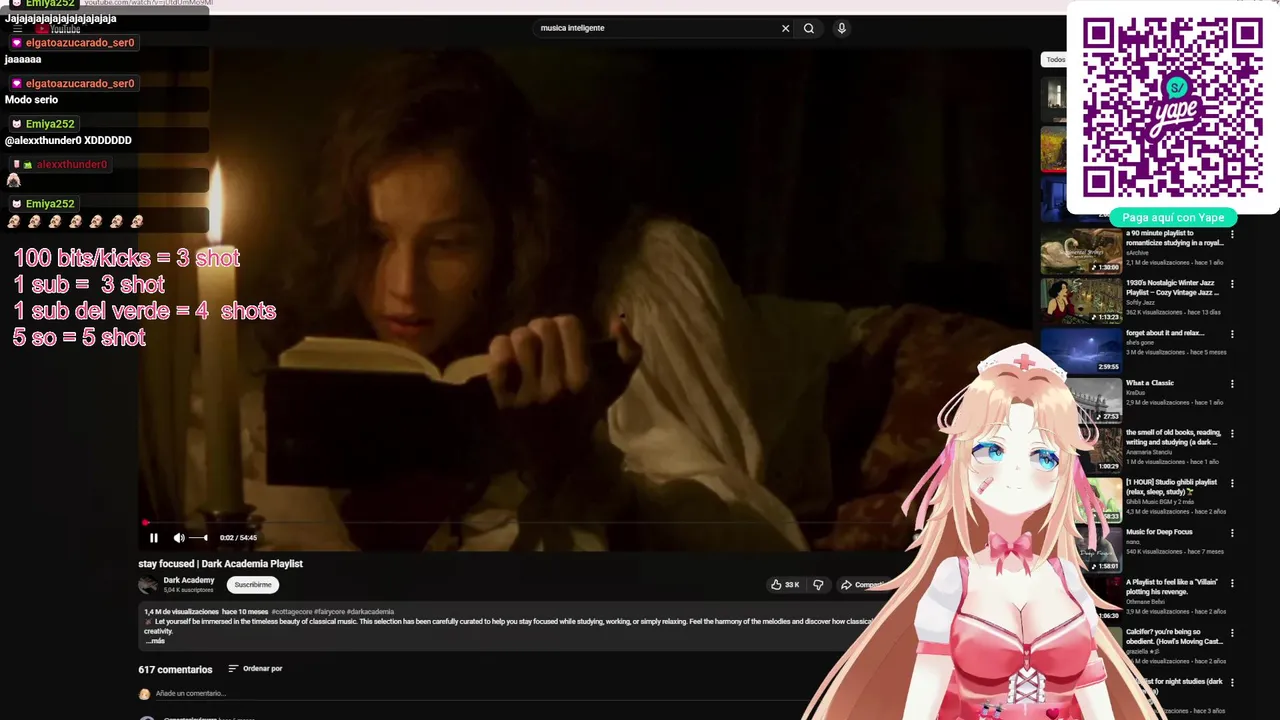Open options for 'Calcifer? you're being so obedient'

click(1232, 633)
